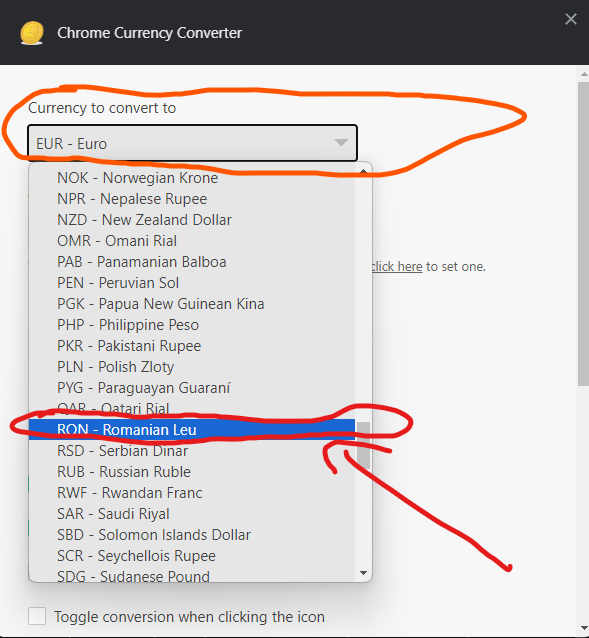Viewport: 589px width, 638px height.
Task: Click the currency list scrollbar thumb
Action: click(x=363, y=446)
